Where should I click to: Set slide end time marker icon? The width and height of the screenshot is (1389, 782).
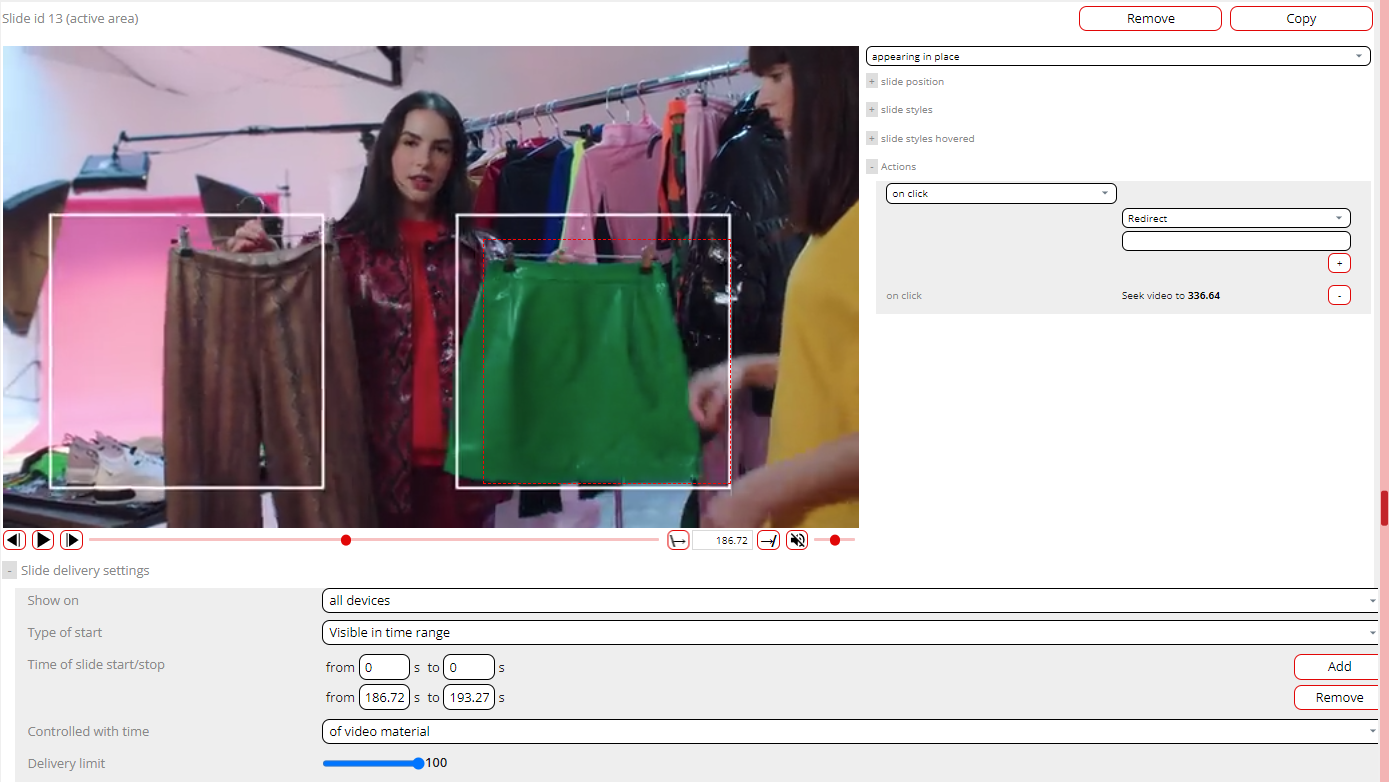pyautogui.click(x=768, y=540)
